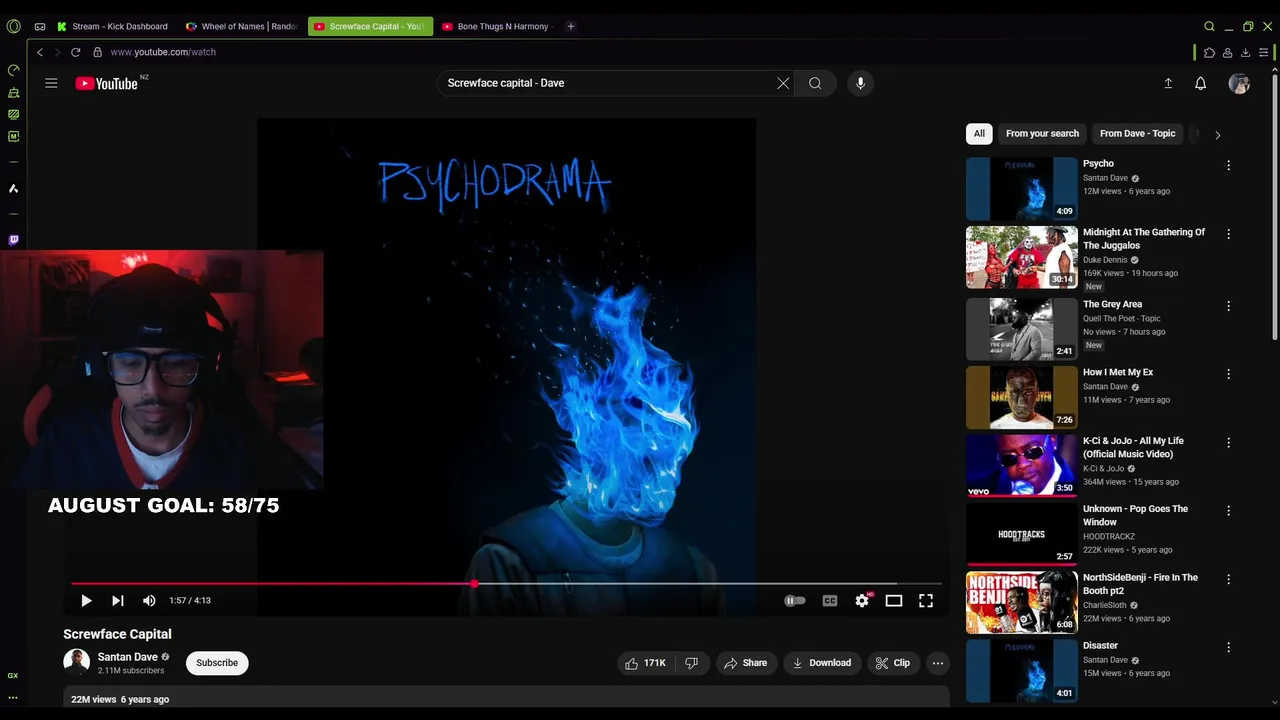
Task: Switch to Wheel of Names tab
Action: (x=243, y=26)
